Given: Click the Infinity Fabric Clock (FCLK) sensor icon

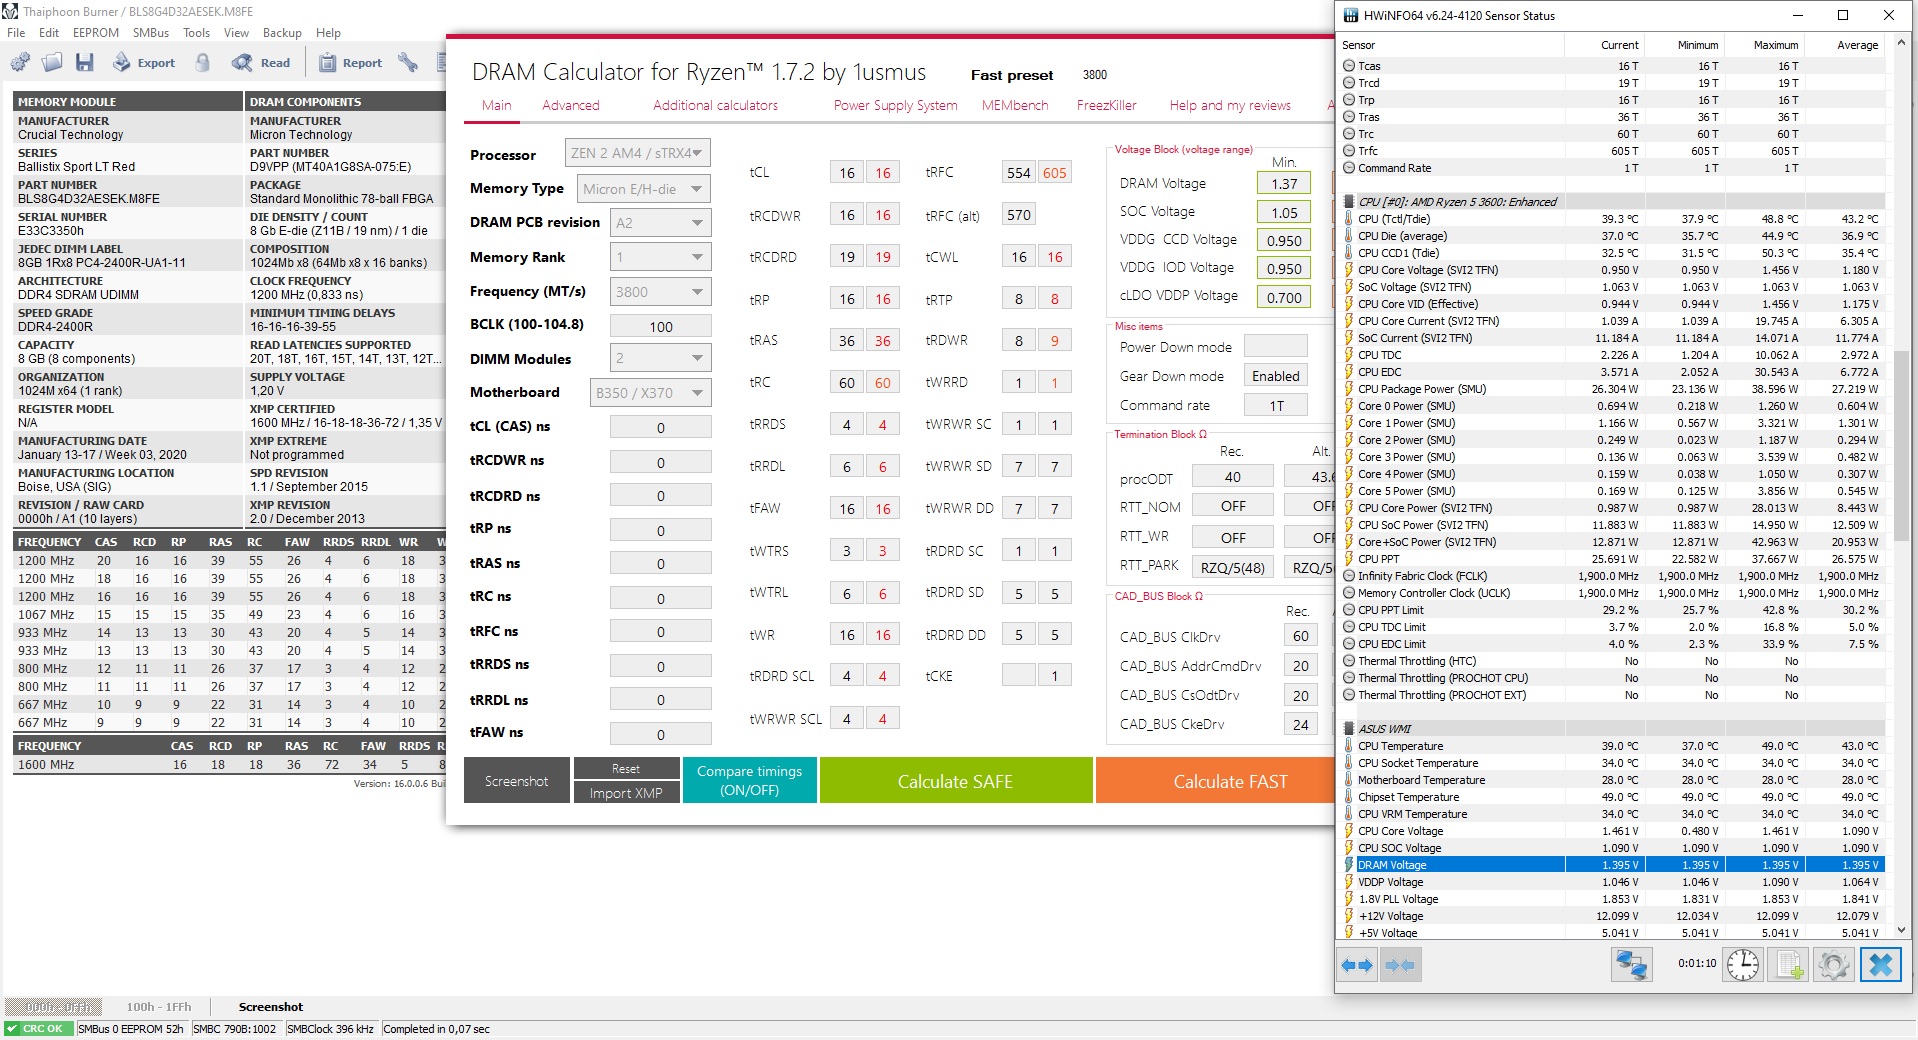Looking at the screenshot, I should (x=1349, y=576).
